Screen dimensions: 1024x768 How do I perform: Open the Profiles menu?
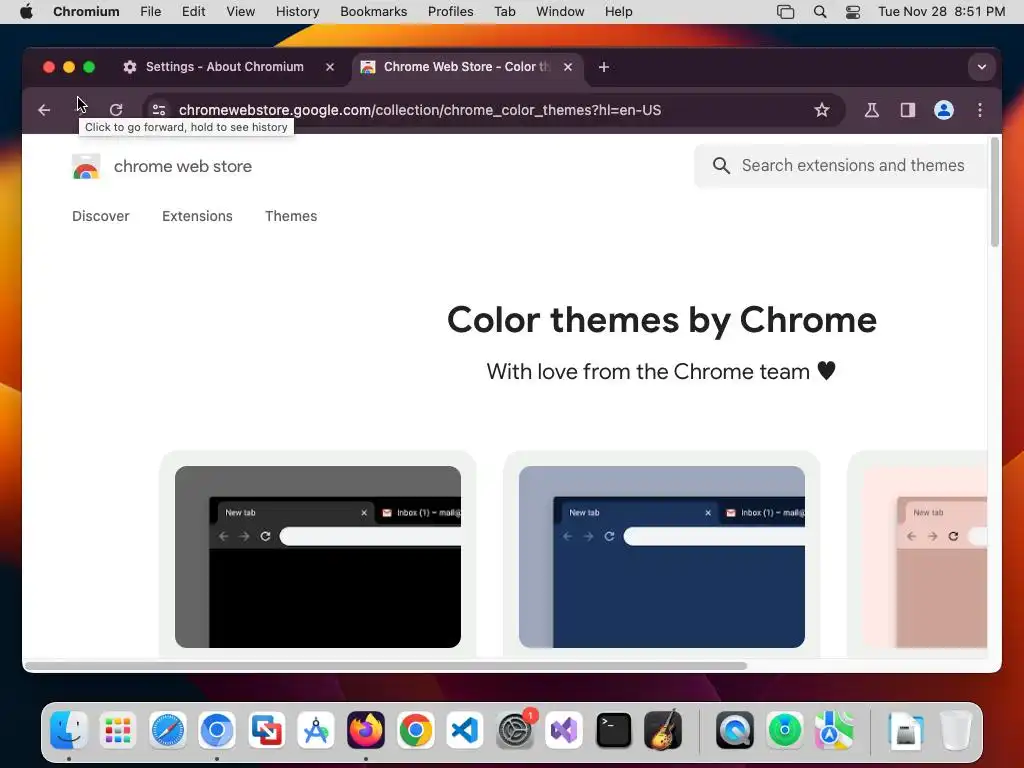point(451,12)
